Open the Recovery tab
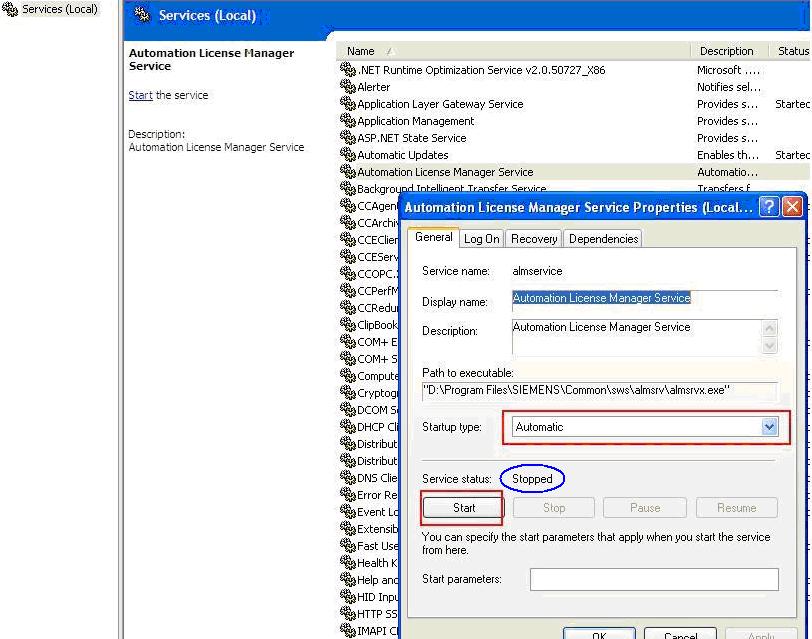 pos(534,239)
